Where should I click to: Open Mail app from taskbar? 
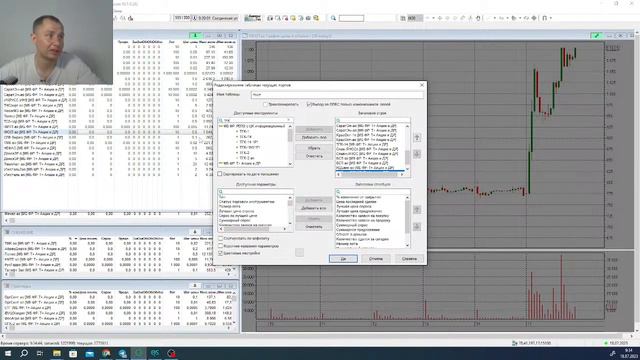point(89,353)
